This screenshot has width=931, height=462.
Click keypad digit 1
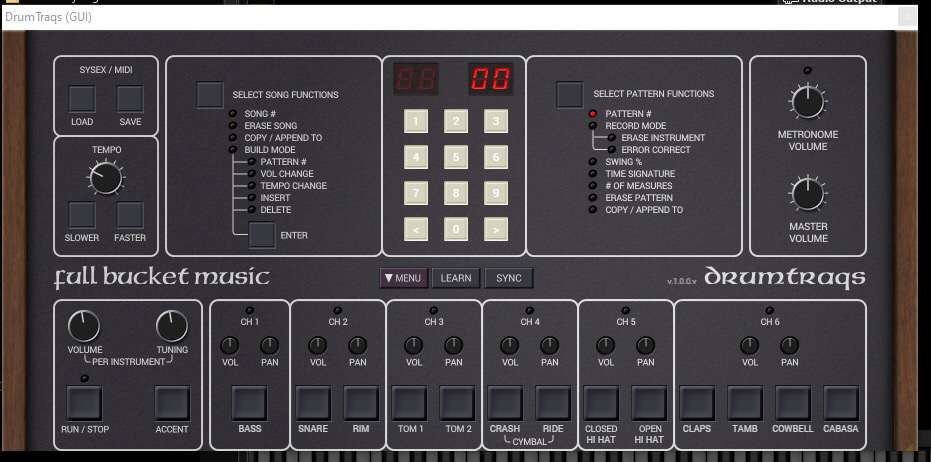pyautogui.click(x=416, y=121)
